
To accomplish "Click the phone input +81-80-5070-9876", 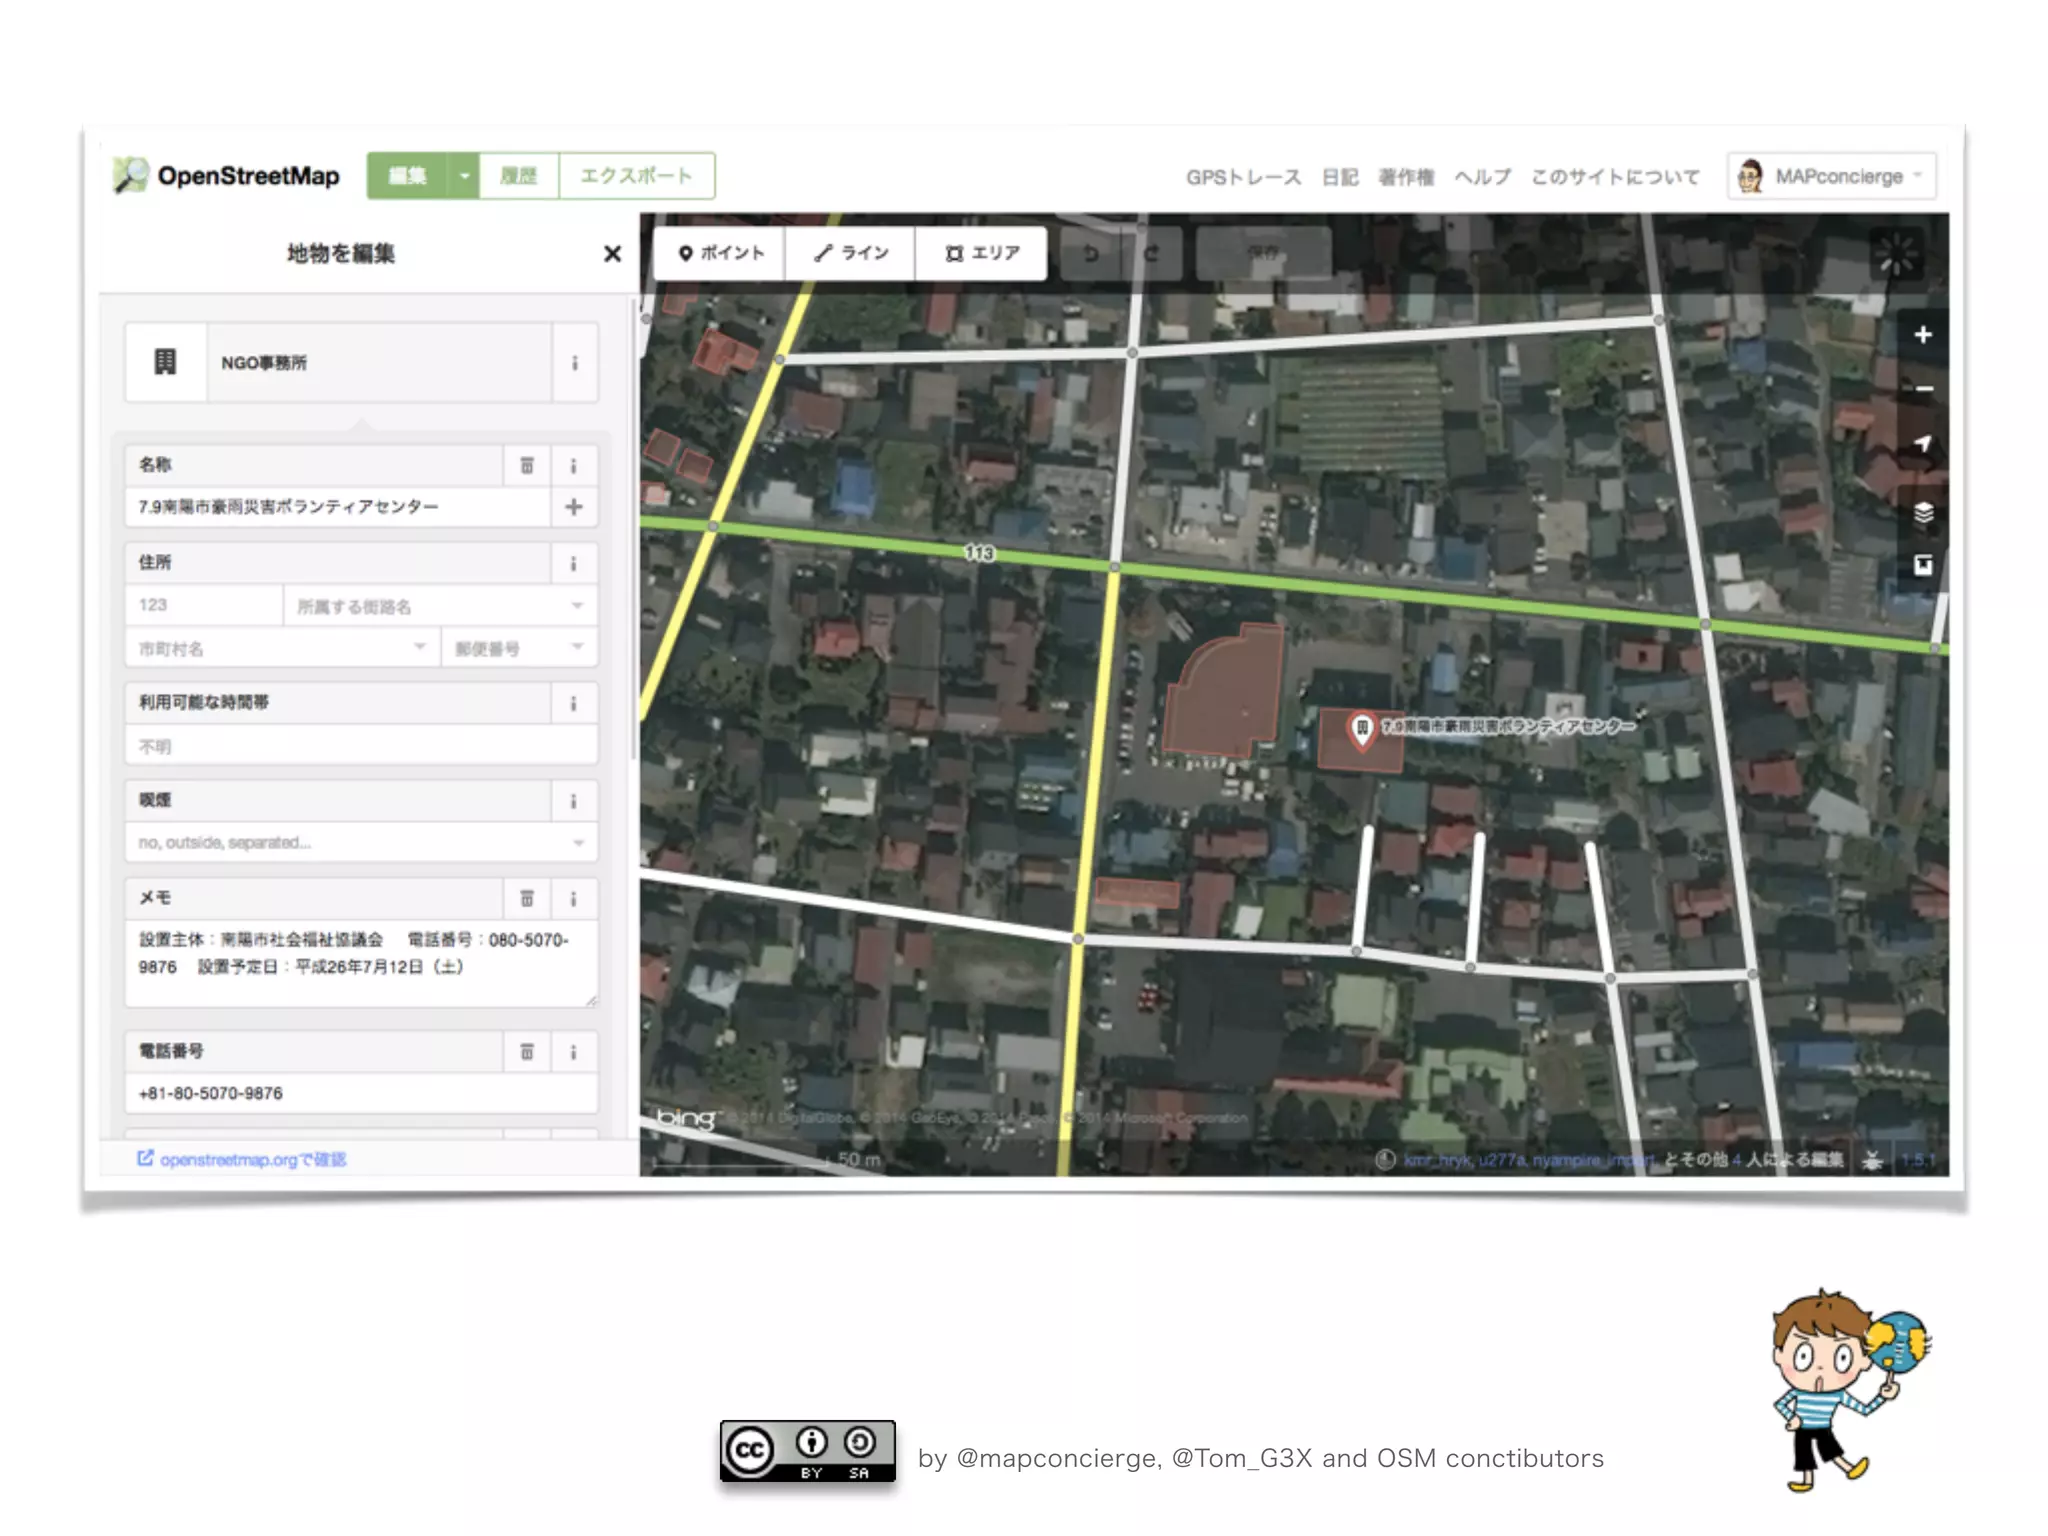I will pyautogui.click(x=361, y=1093).
